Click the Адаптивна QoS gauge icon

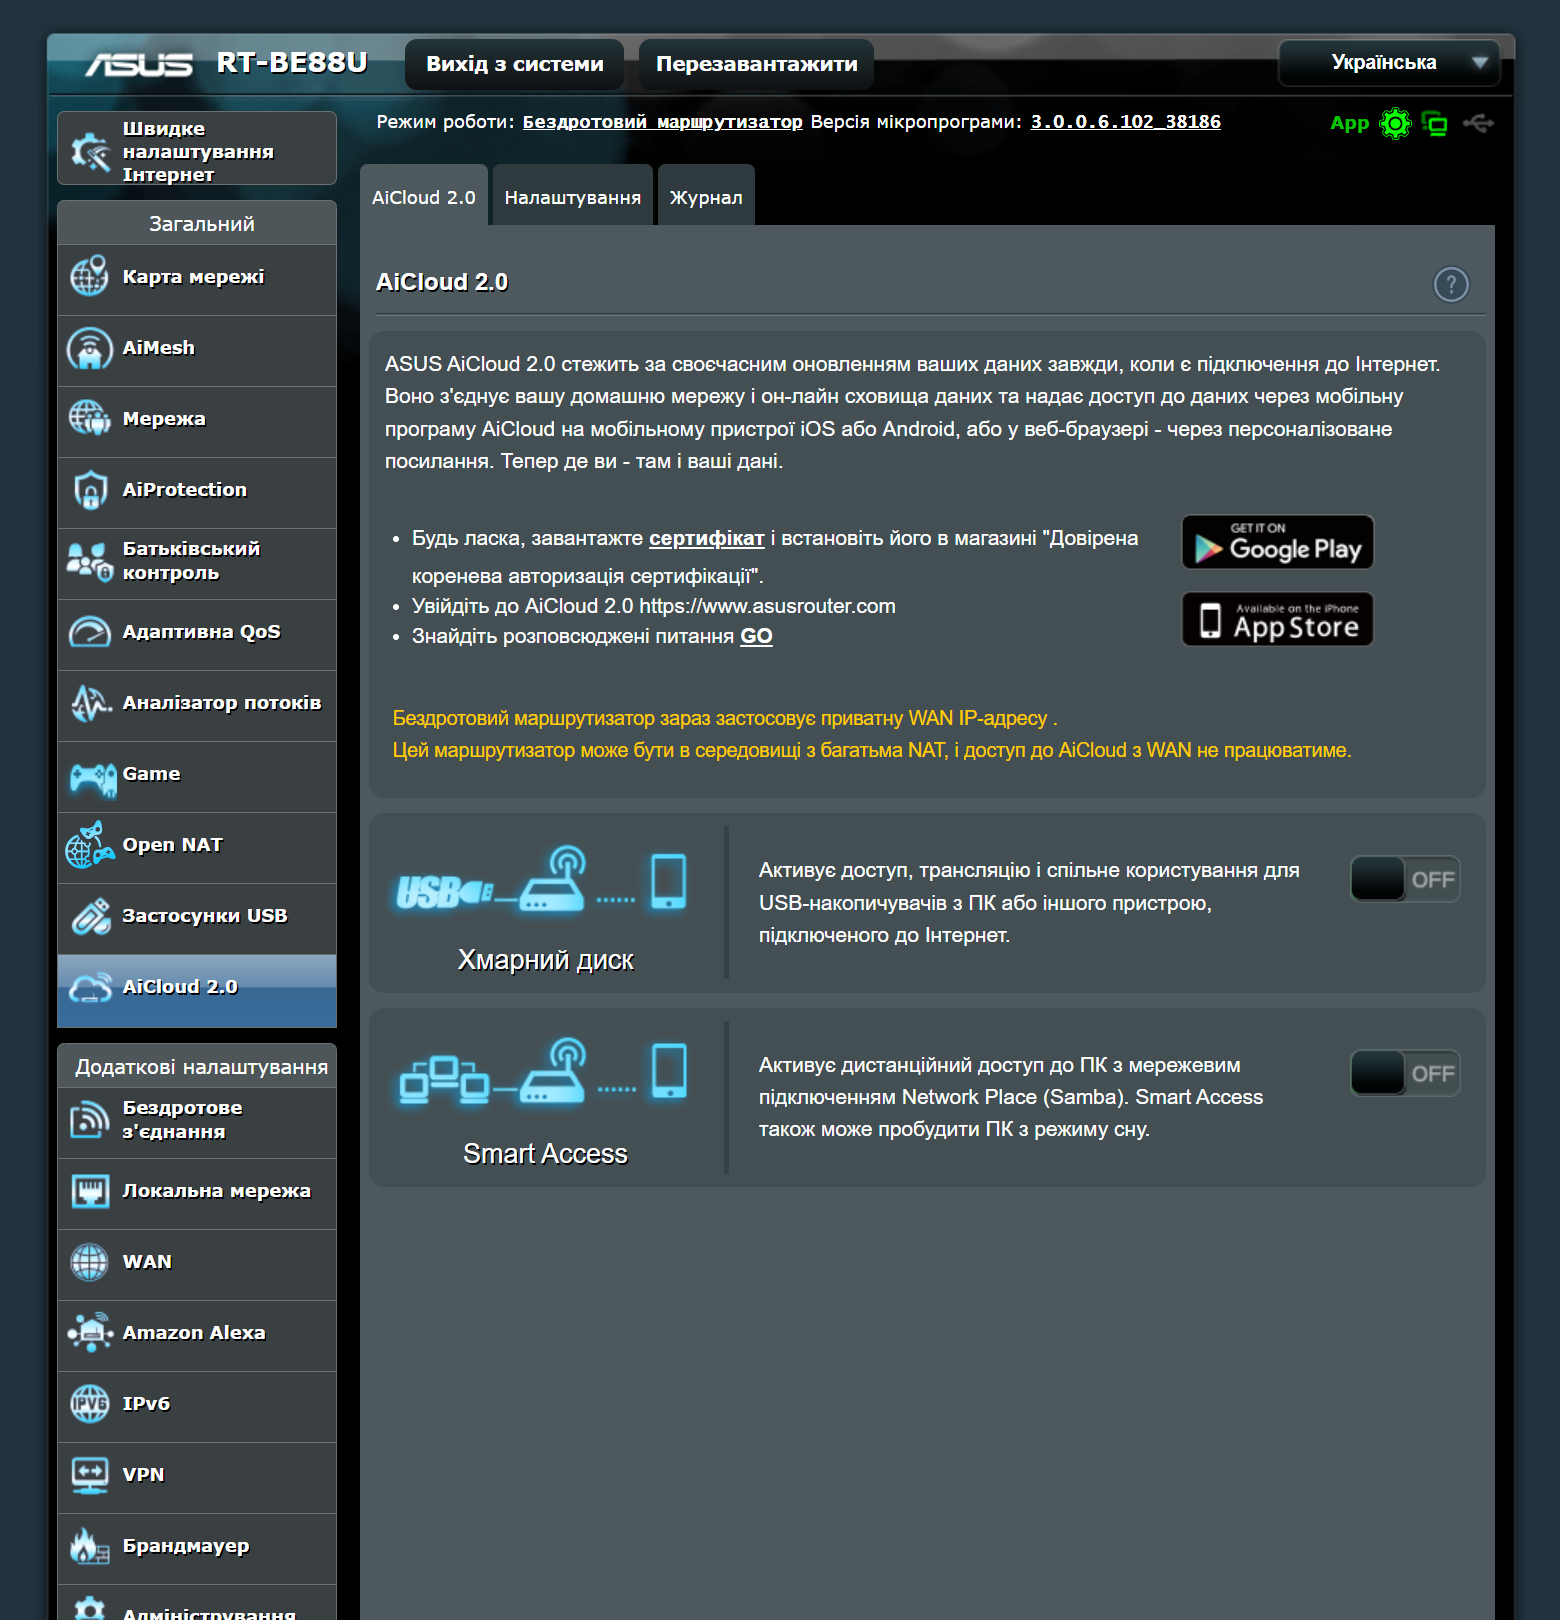pos(89,632)
